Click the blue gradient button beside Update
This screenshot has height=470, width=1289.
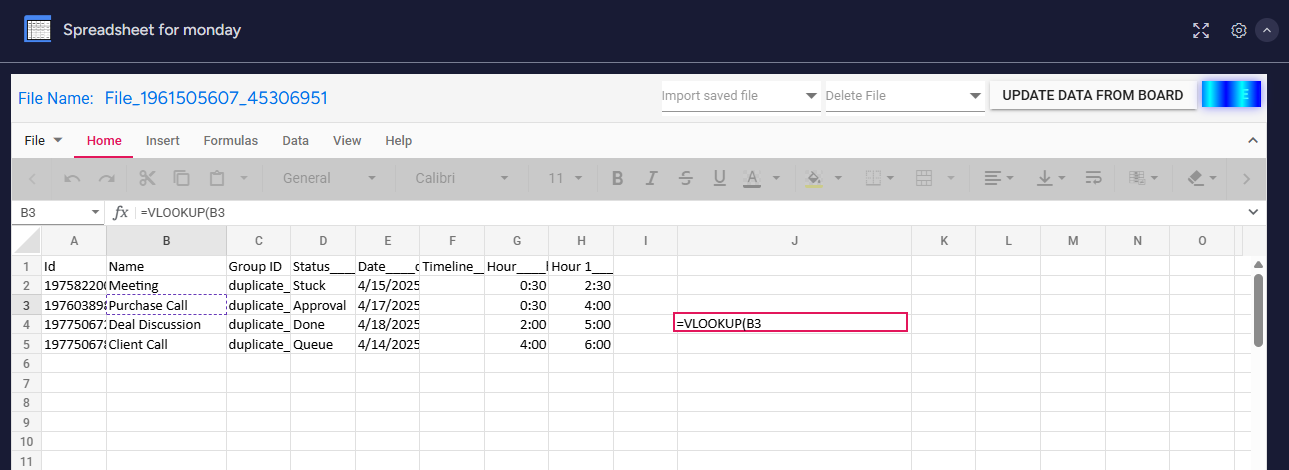point(1231,95)
